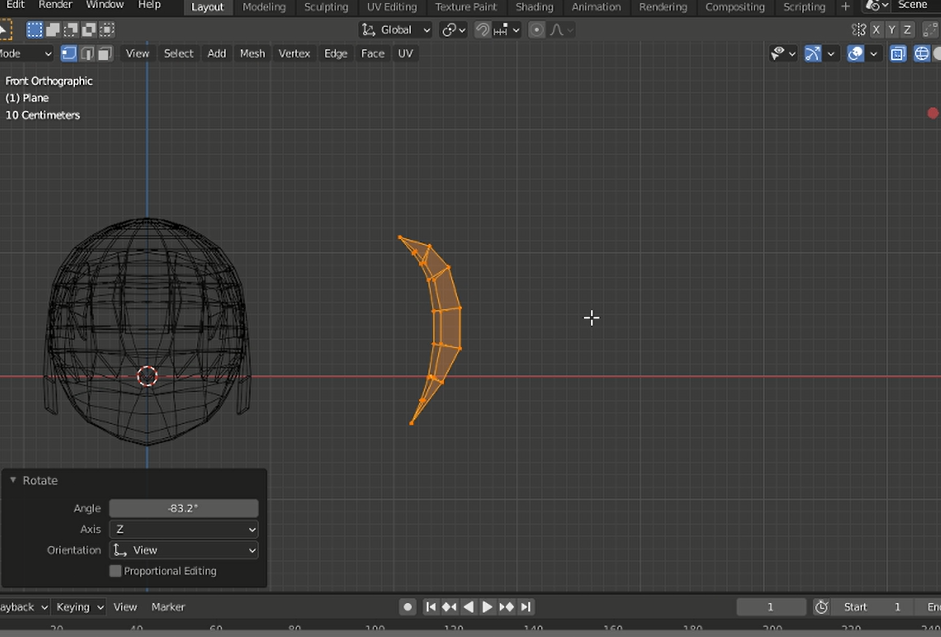The width and height of the screenshot is (941, 637).
Task: Open the Edge menu
Action: [x=335, y=53]
